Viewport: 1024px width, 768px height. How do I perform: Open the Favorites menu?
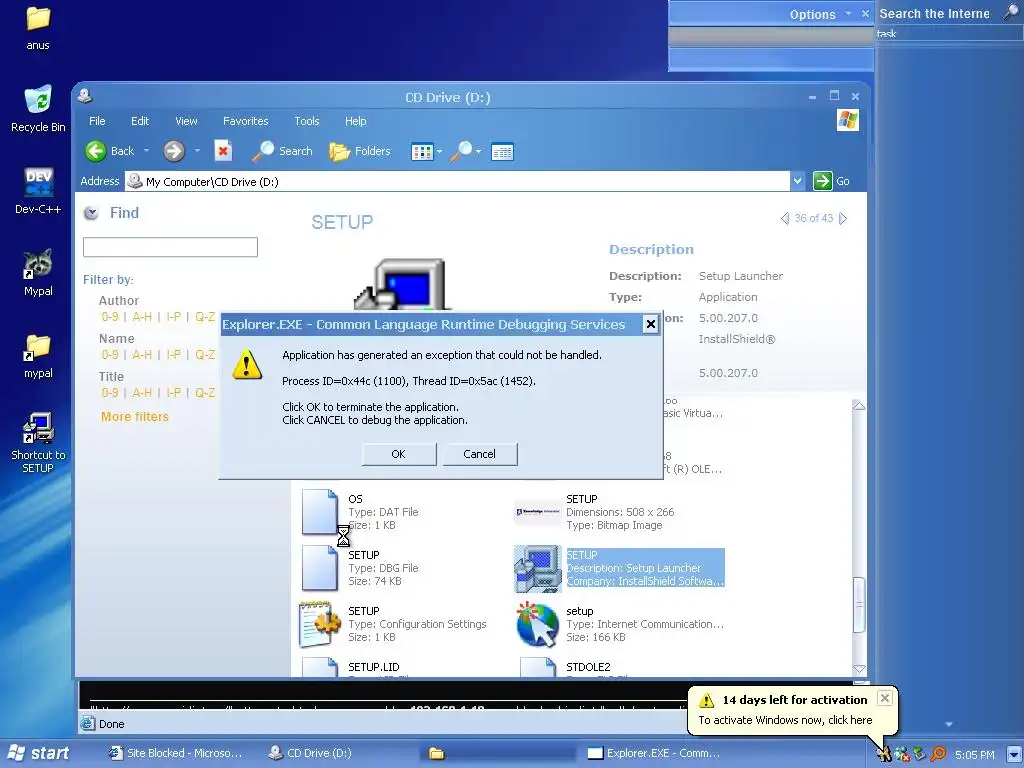pyautogui.click(x=246, y=121)
